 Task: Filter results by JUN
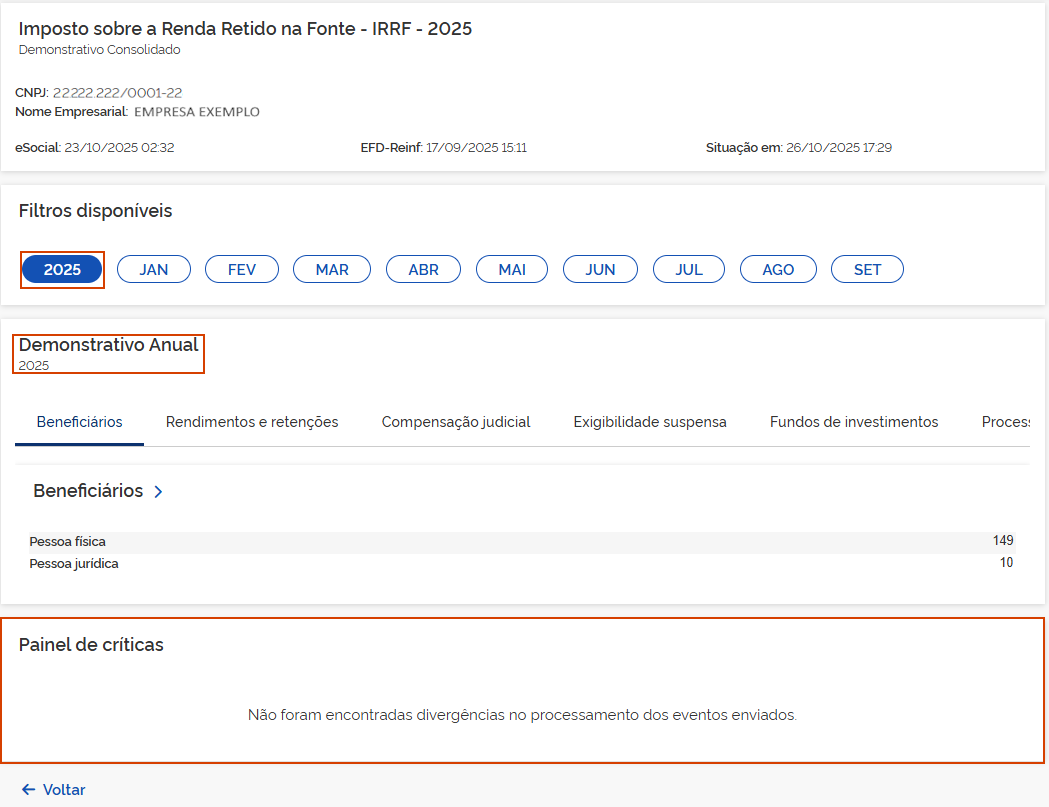600,270
